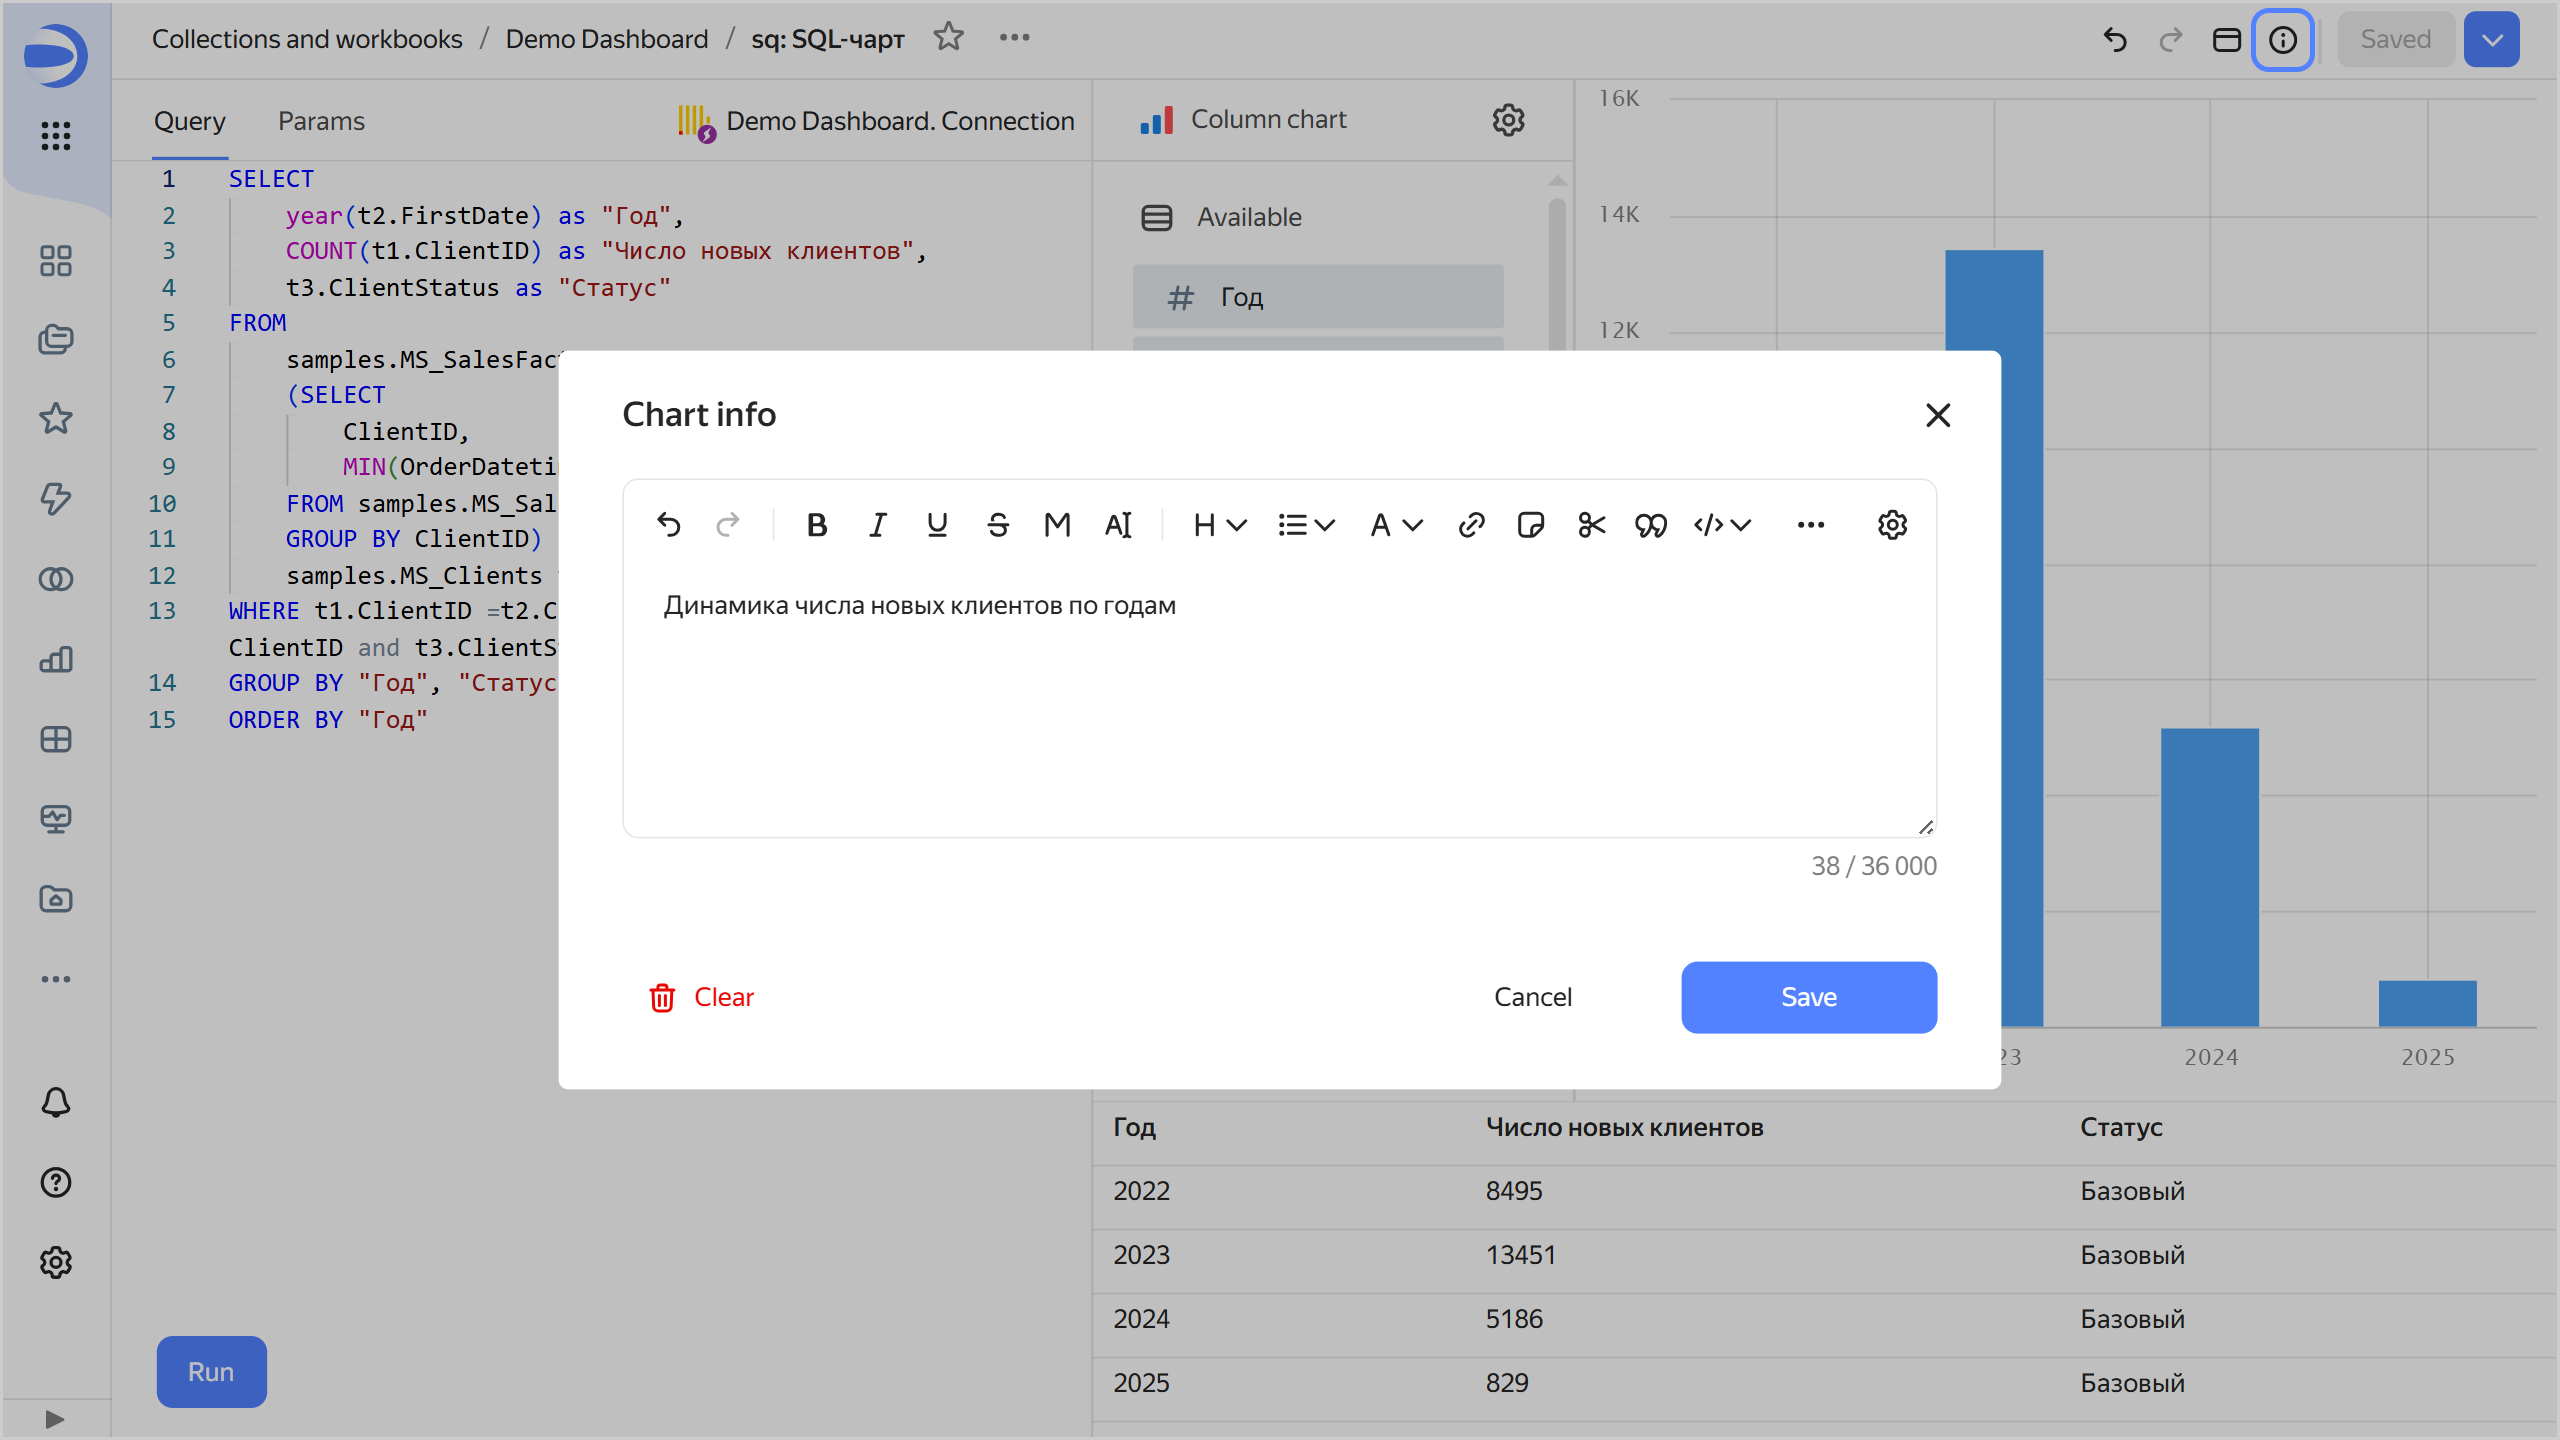Insert a quote block

click(x=1650, y=525)
